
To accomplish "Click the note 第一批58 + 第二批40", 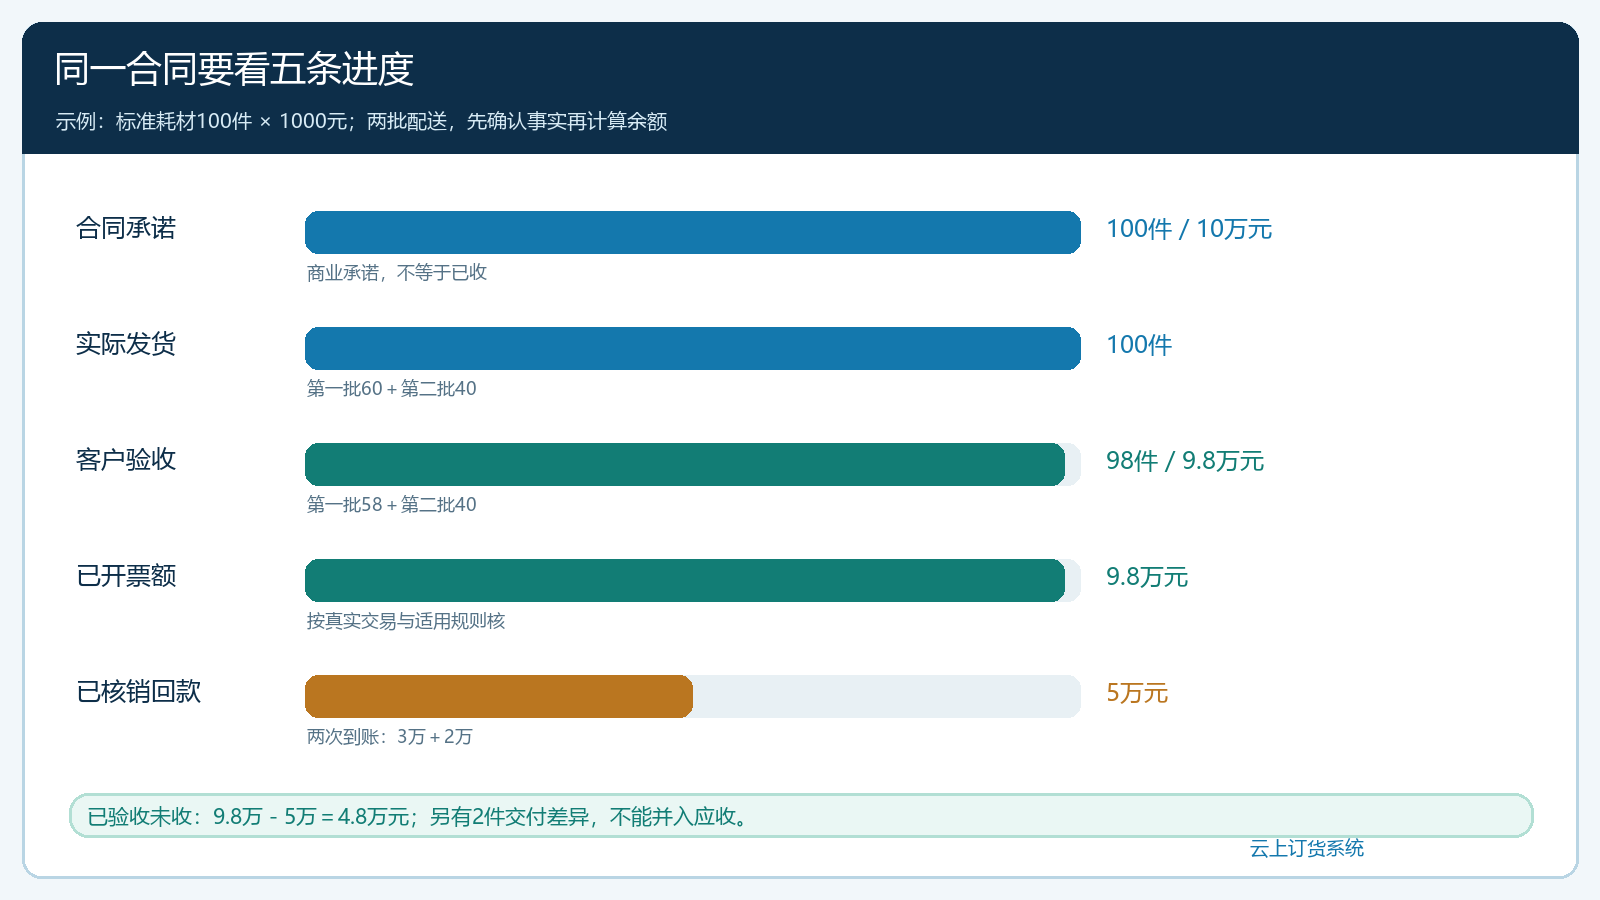I will [x=392, y=504].
